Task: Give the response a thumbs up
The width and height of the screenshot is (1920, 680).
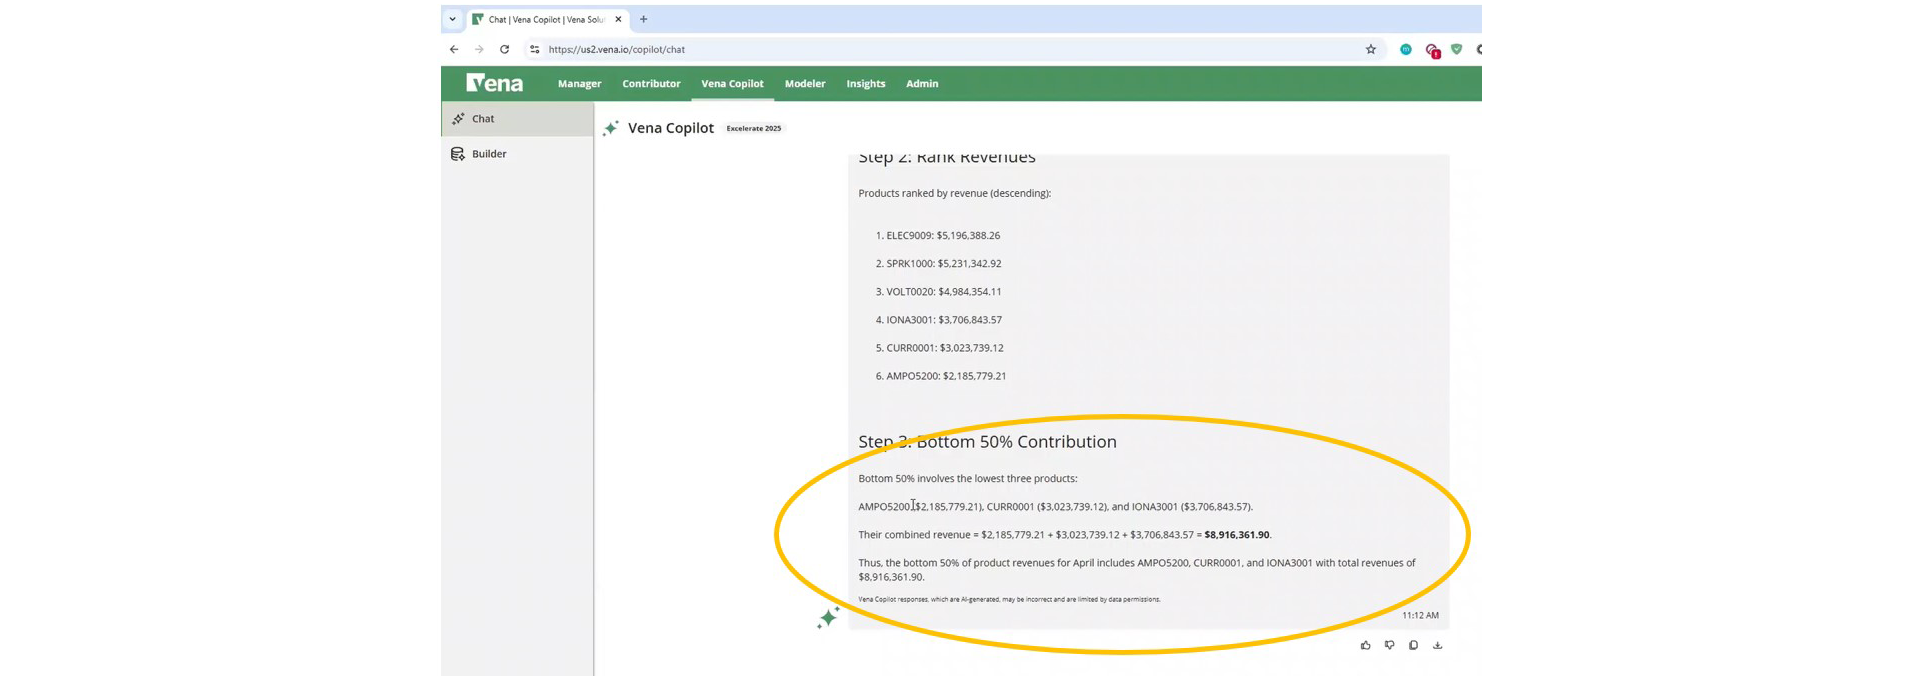Action: tap(1366, 645)
